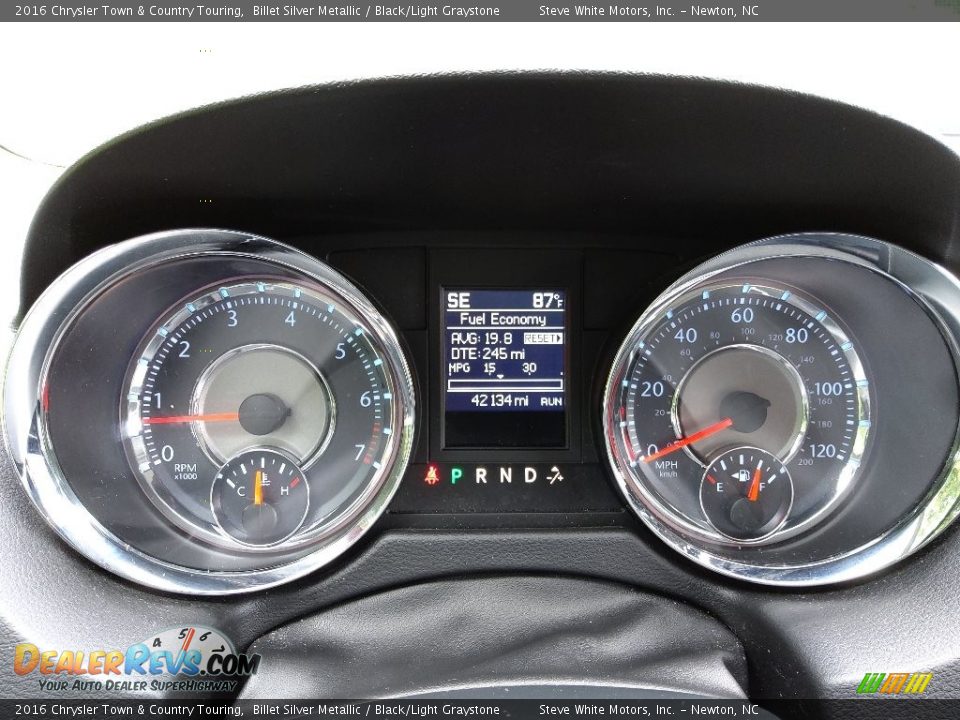
Task: Click '2016 Chrysler Town & Country Touring' in top caption
Action: click(x=128, y=10)
